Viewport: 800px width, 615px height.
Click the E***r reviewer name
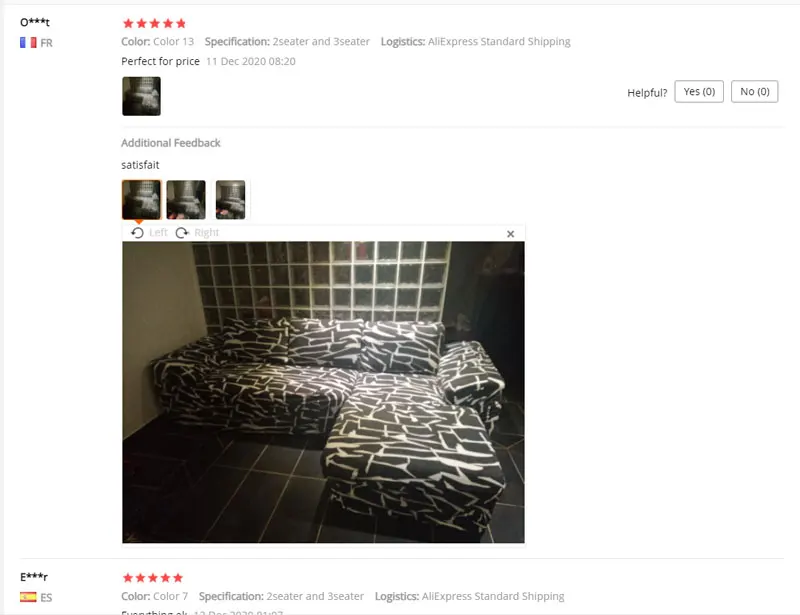34,577
